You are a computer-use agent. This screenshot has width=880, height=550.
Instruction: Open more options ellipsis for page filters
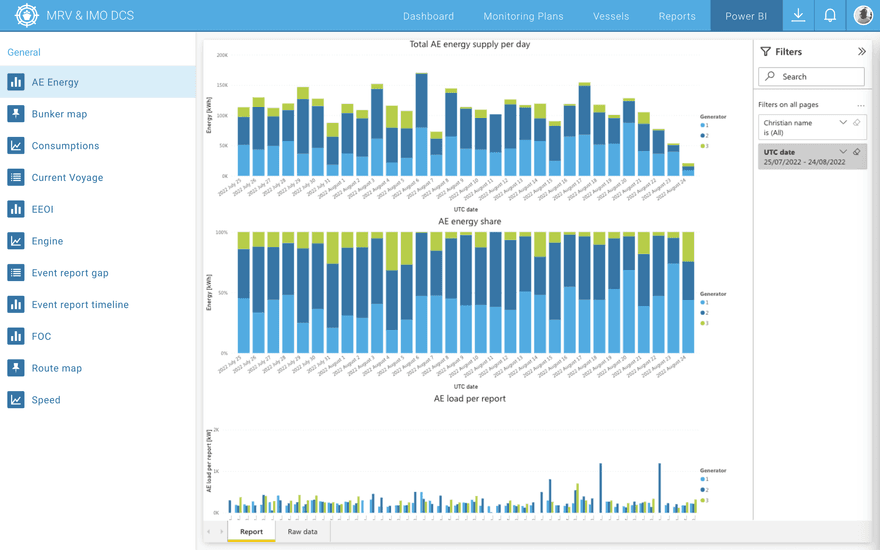[860, 105]
